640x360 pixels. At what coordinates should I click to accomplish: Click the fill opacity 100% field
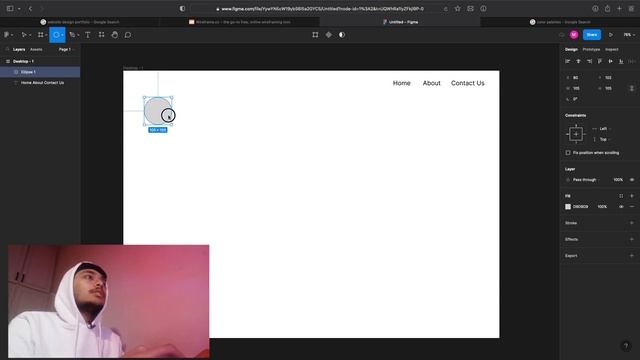tap(602, 207)
